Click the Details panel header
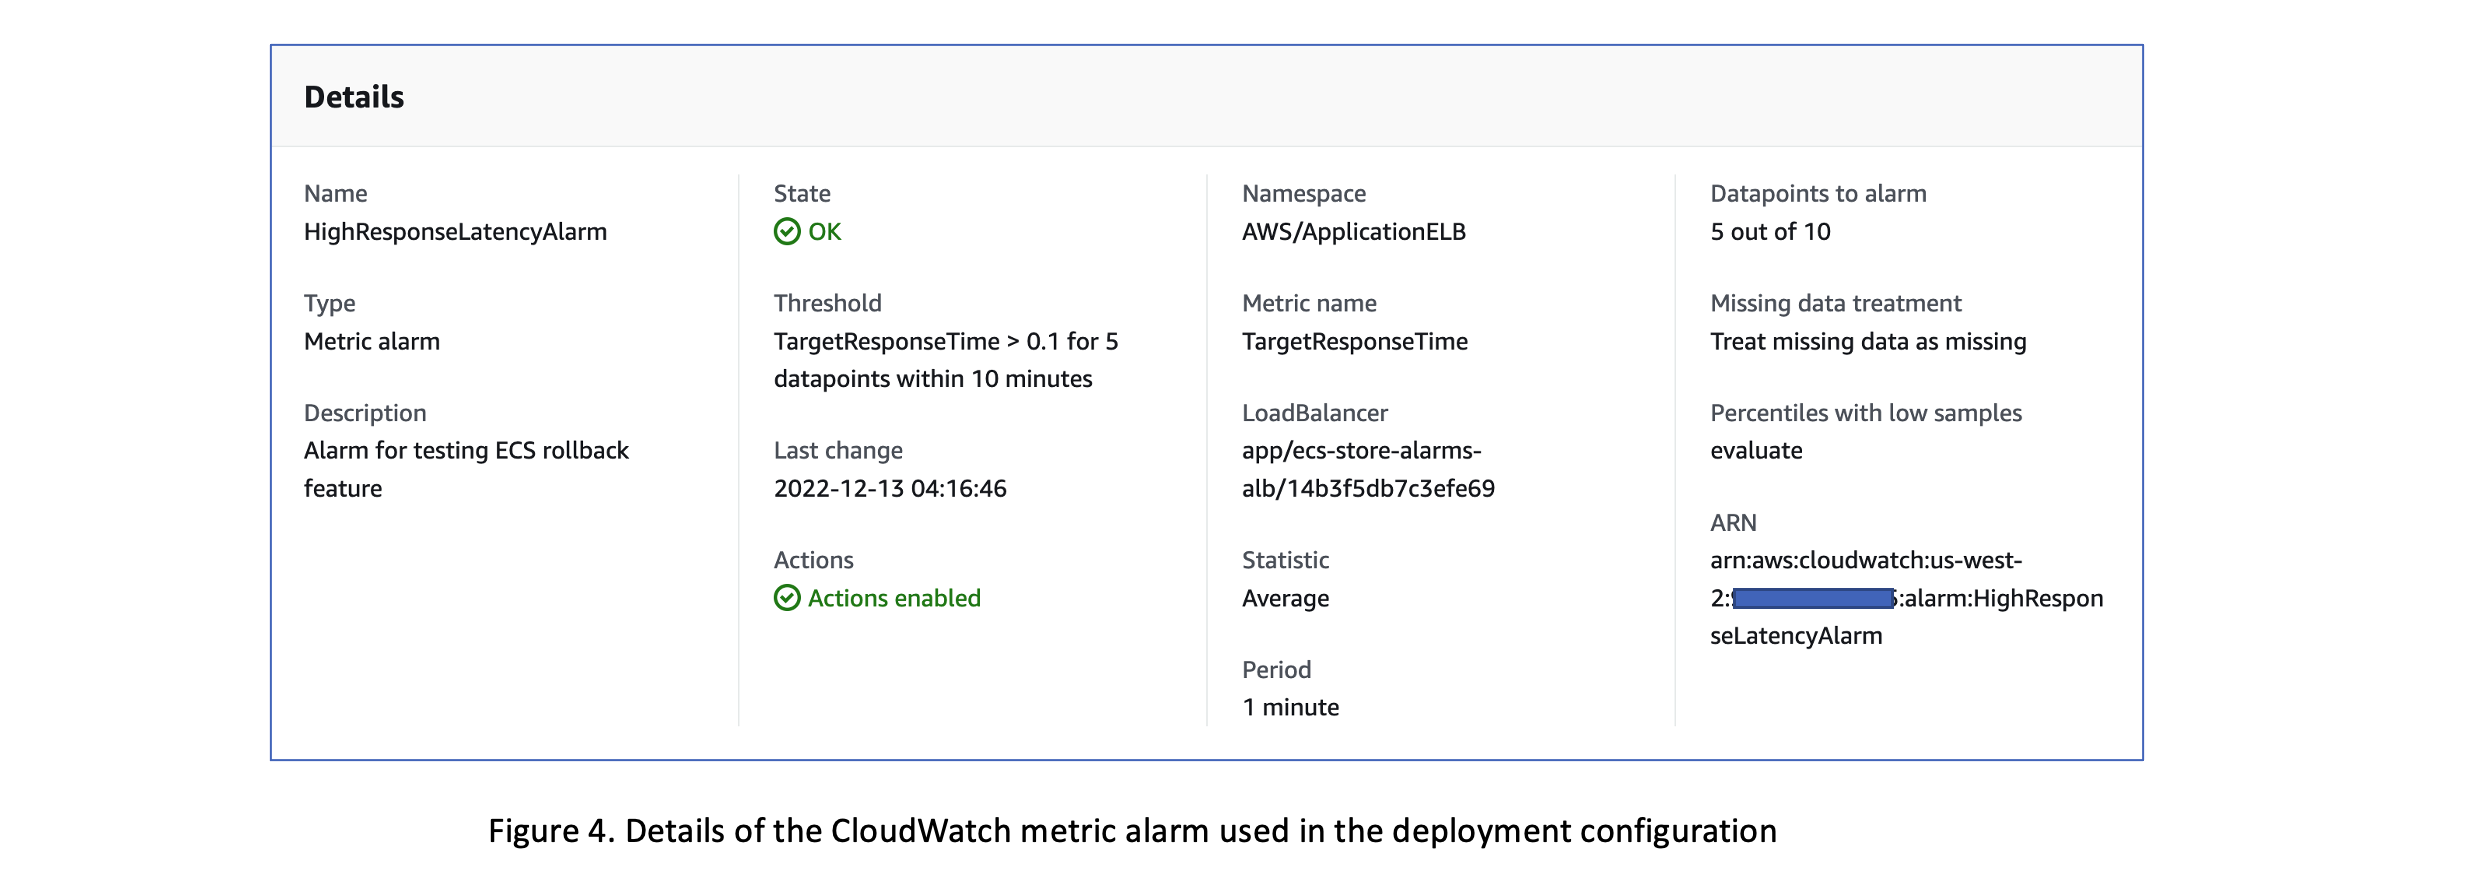Screen dimensions: 2484x878 pyautogui.click(x=355, y=96)
